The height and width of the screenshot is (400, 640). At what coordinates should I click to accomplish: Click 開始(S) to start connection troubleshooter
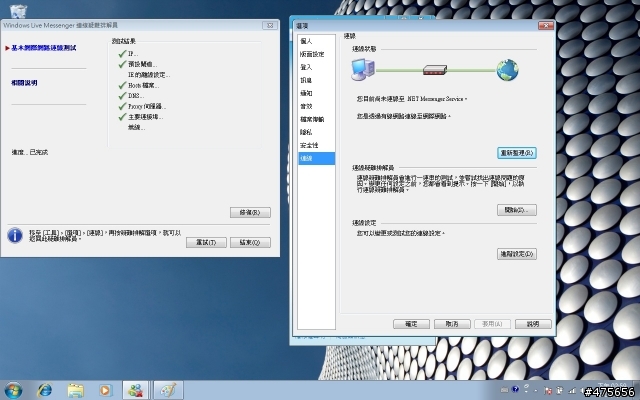(517, 210)
